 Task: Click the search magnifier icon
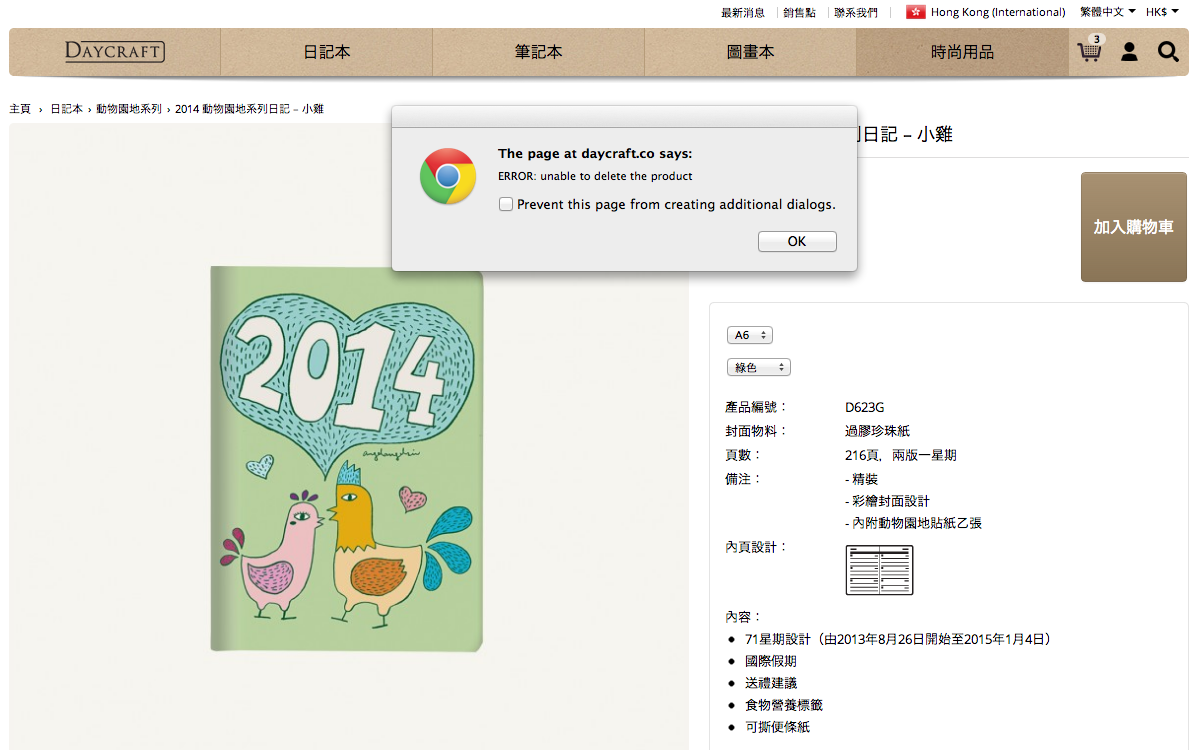1168,51
